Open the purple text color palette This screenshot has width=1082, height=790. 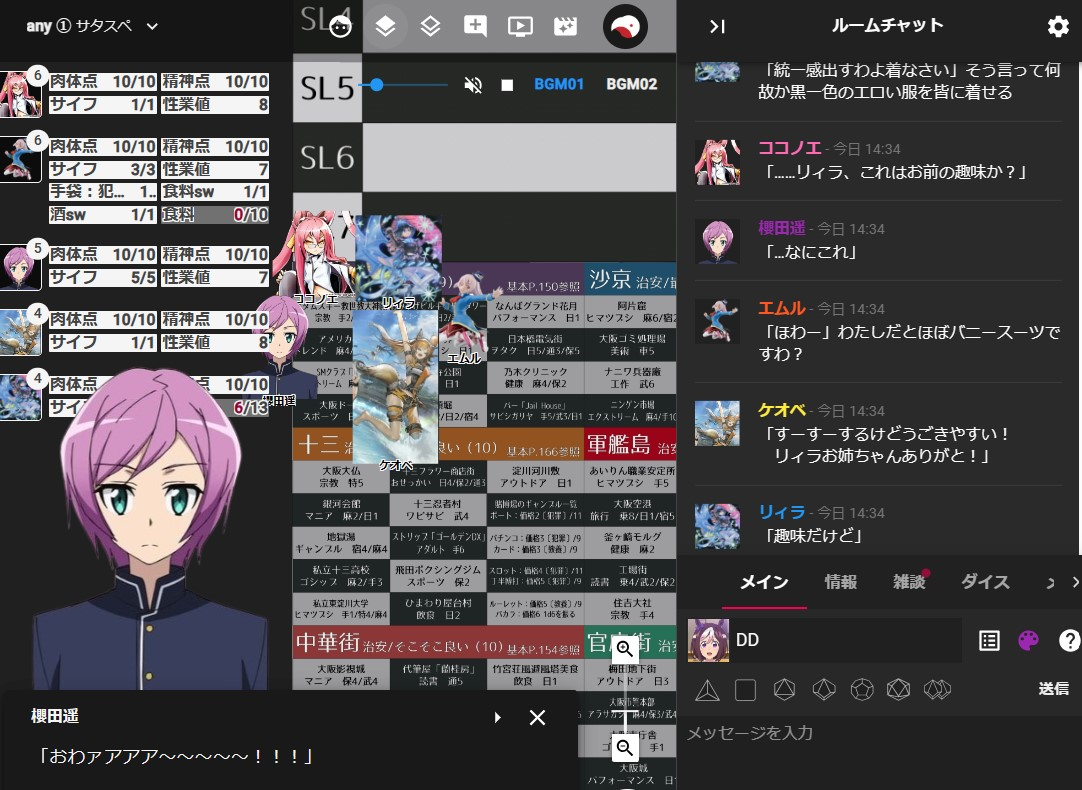(x=1028, y=641)
